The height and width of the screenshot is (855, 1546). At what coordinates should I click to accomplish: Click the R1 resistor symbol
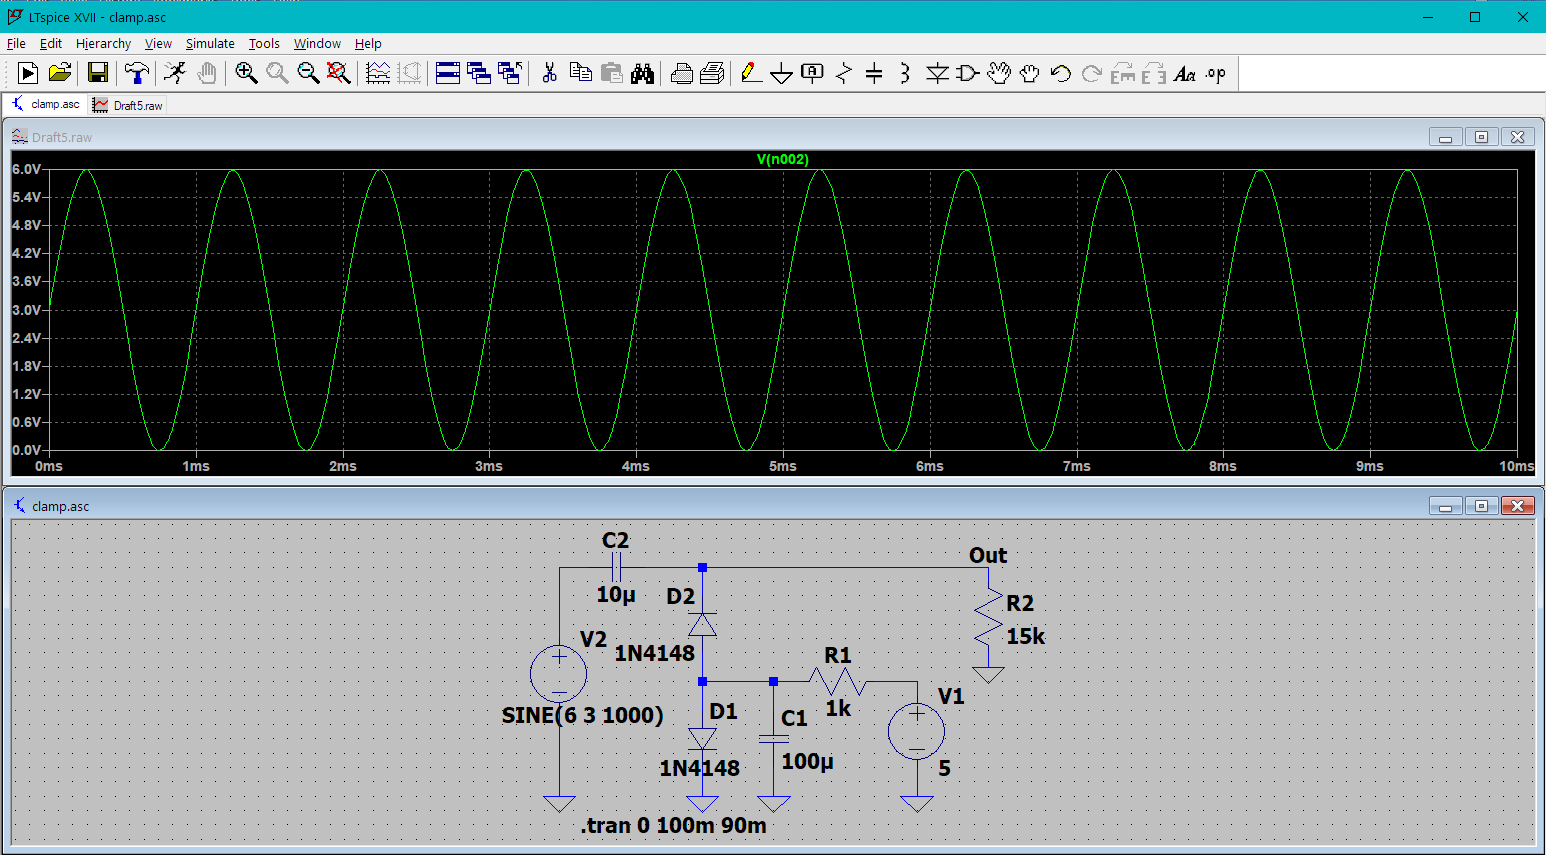click(837, 681)
